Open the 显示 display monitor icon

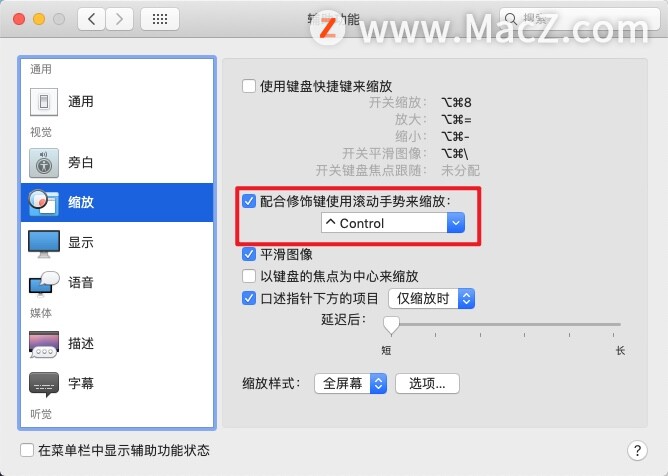click(43, 243)
